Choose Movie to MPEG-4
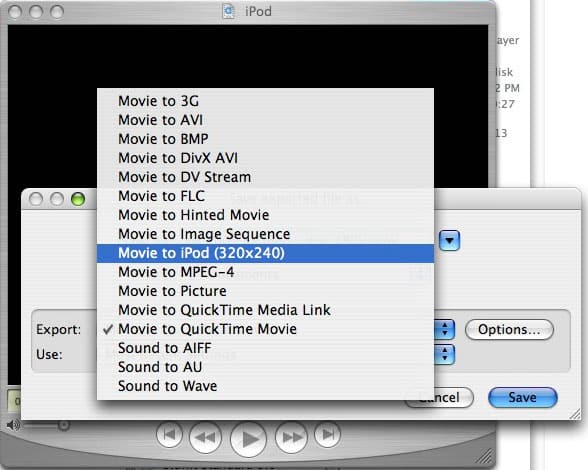Image resolution: width=588 pixels, height=470 pixels. (x=265, y=272)
